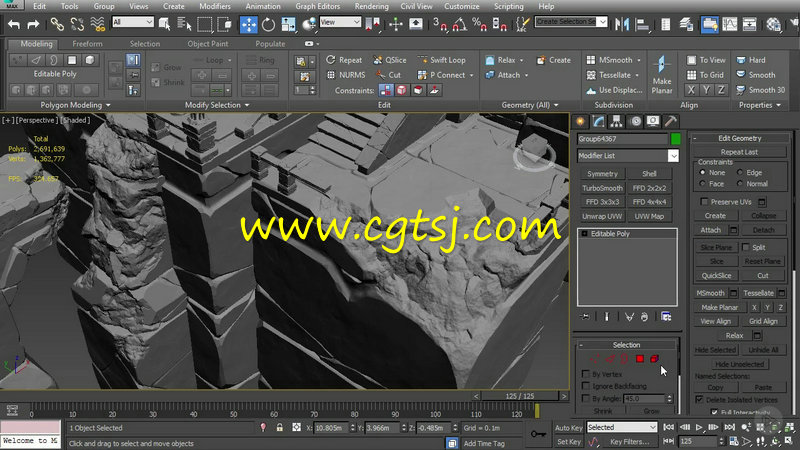
Task: Open the selection filter All dropdown
Action: (x=133, y=22)
